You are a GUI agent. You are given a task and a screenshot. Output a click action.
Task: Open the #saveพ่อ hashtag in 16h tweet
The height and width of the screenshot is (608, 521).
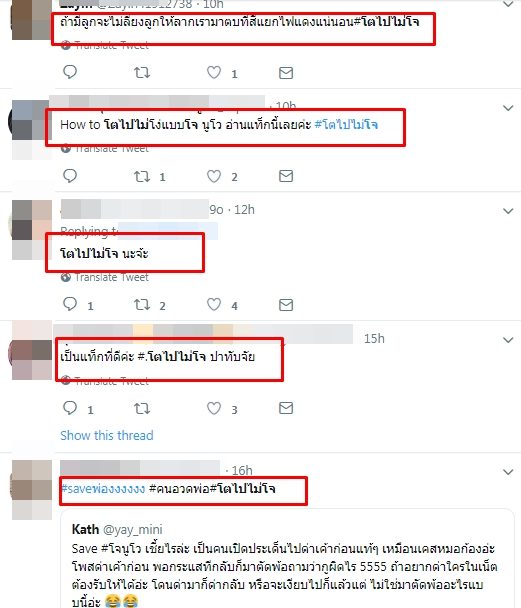(103, 489)
